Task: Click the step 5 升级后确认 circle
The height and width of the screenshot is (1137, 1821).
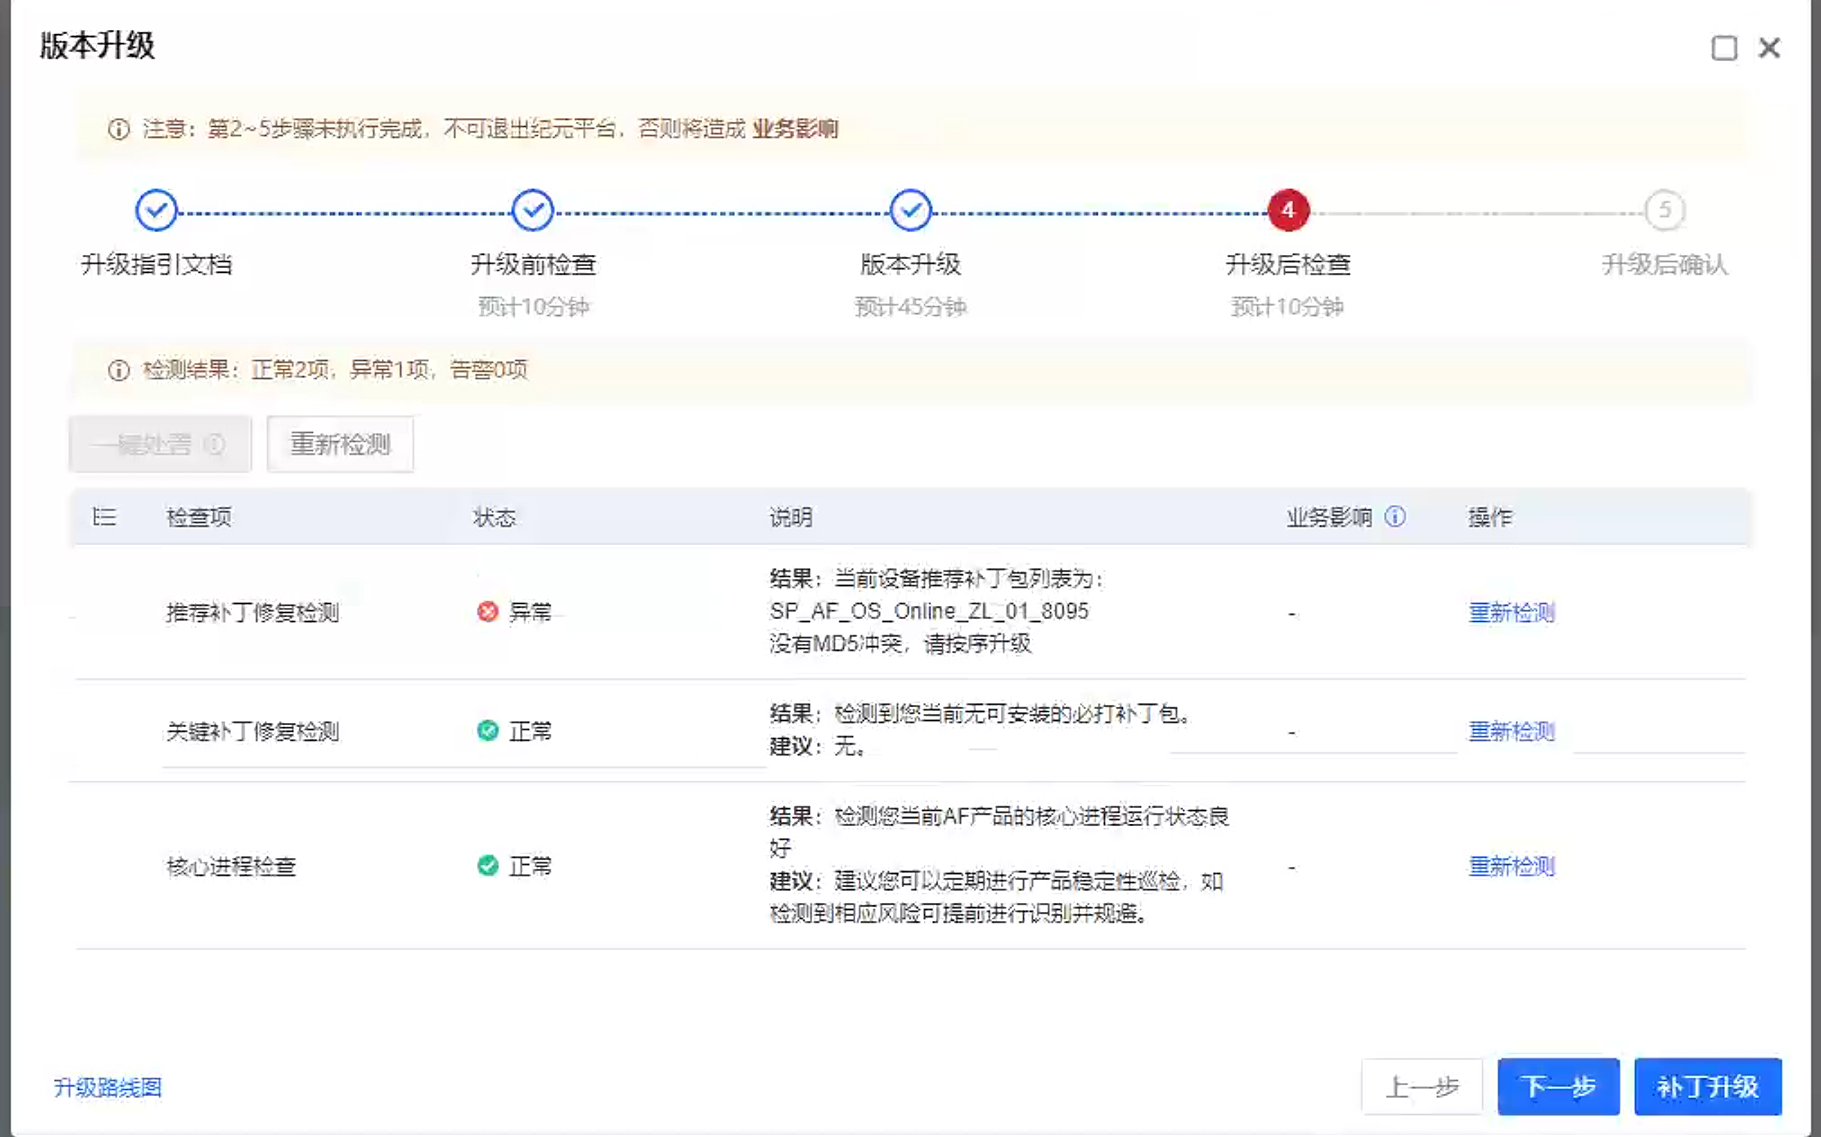Action: (1664, 210)
